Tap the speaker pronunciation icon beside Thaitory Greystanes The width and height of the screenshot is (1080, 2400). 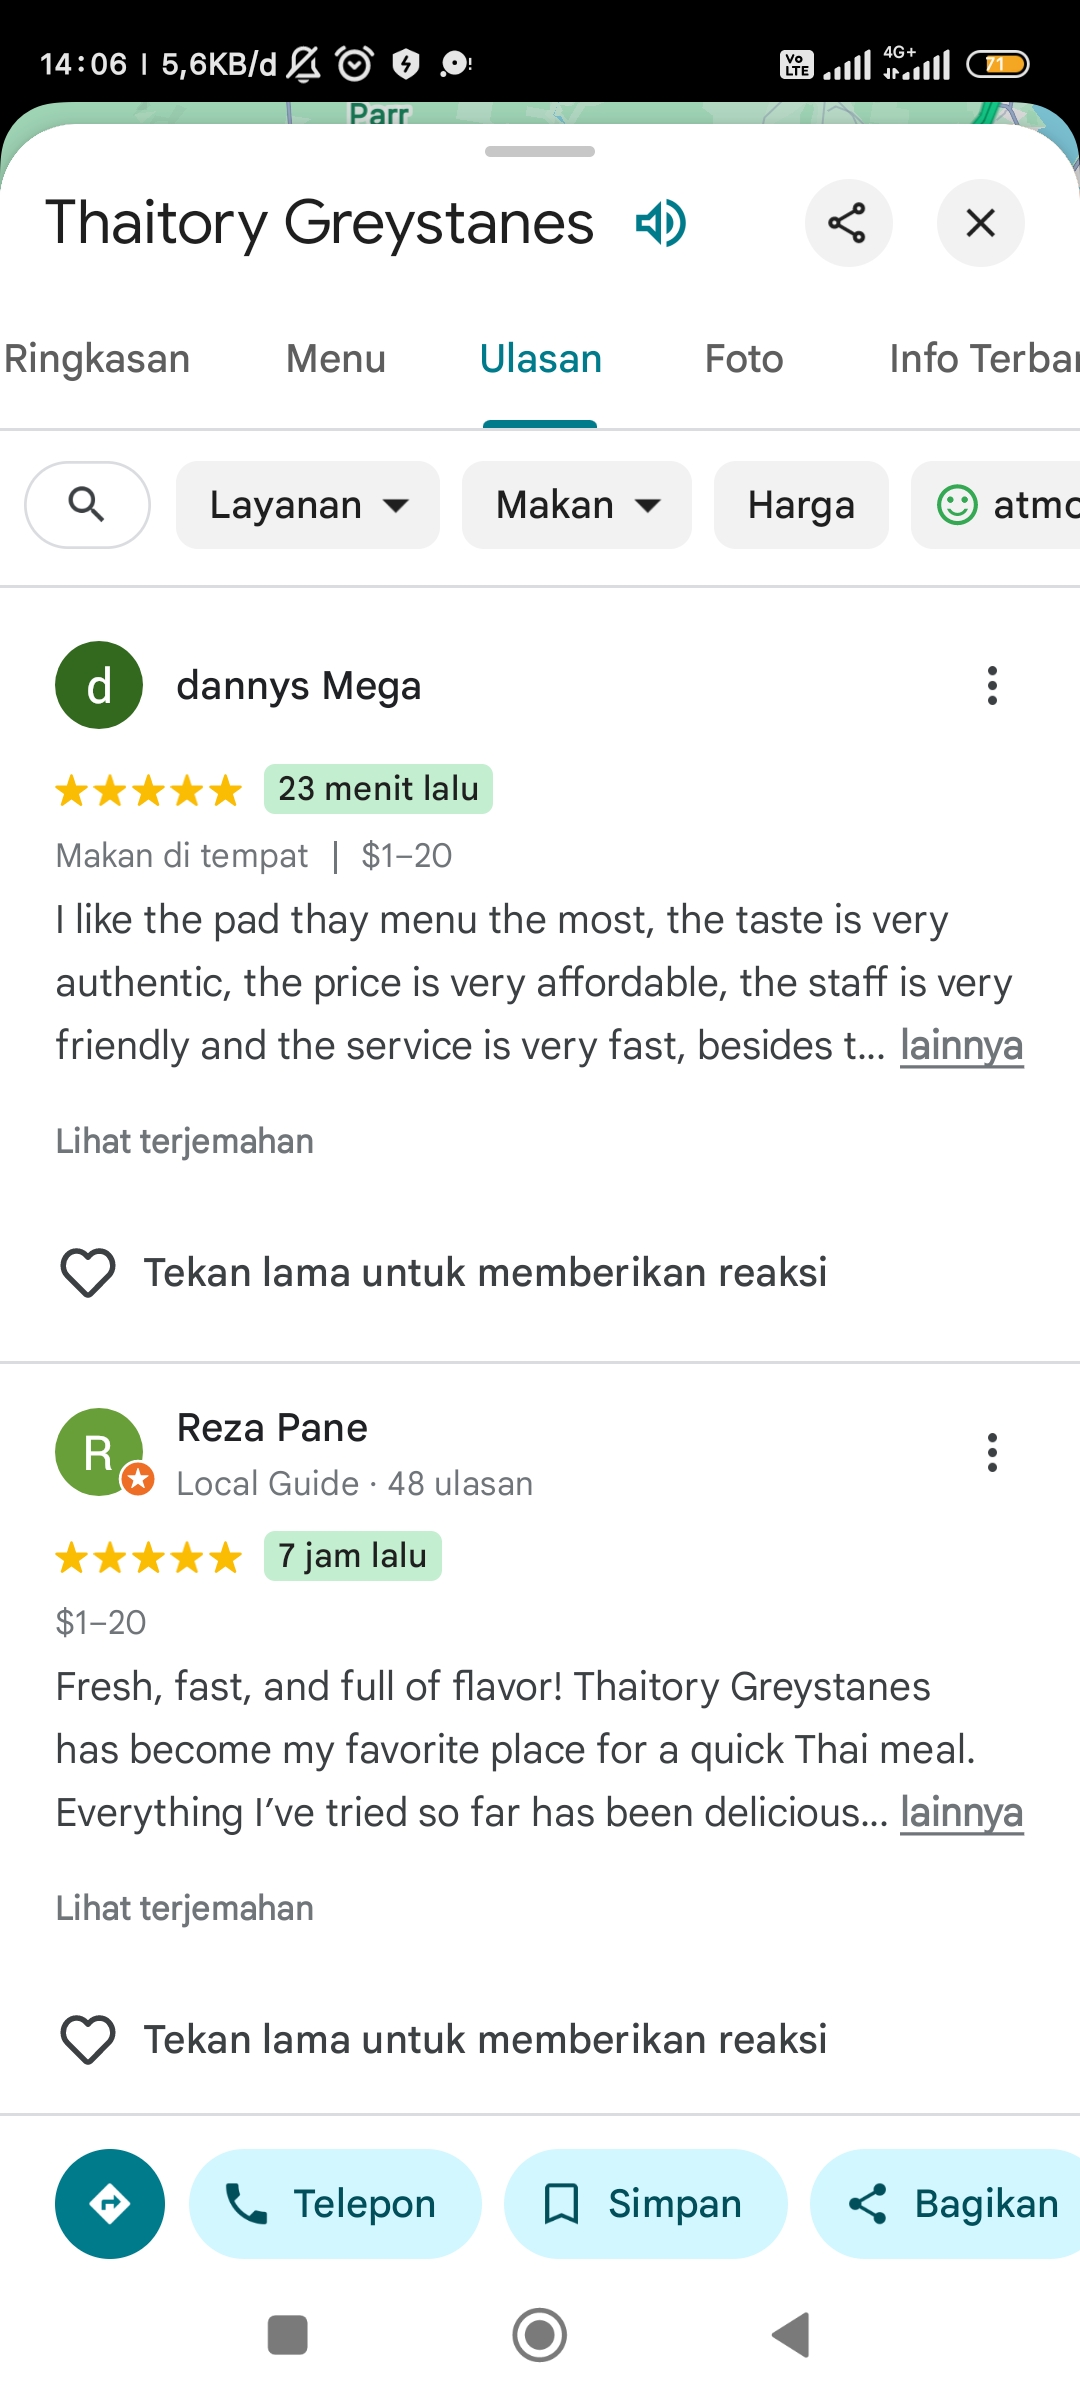[x=661, y=222]
